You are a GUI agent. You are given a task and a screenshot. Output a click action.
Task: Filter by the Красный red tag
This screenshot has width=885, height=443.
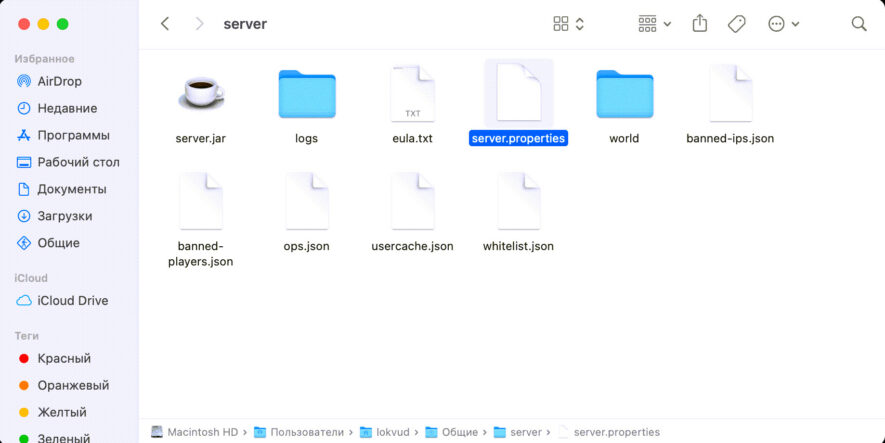pyautogui.click(x=64, y=358)
